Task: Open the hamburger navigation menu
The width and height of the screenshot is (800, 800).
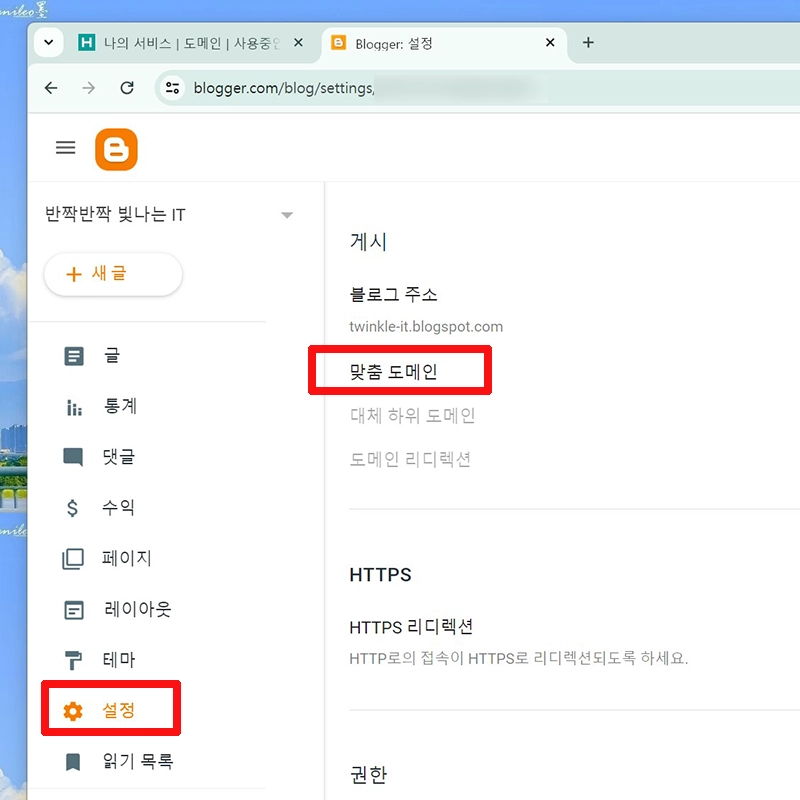Action: 65,147
